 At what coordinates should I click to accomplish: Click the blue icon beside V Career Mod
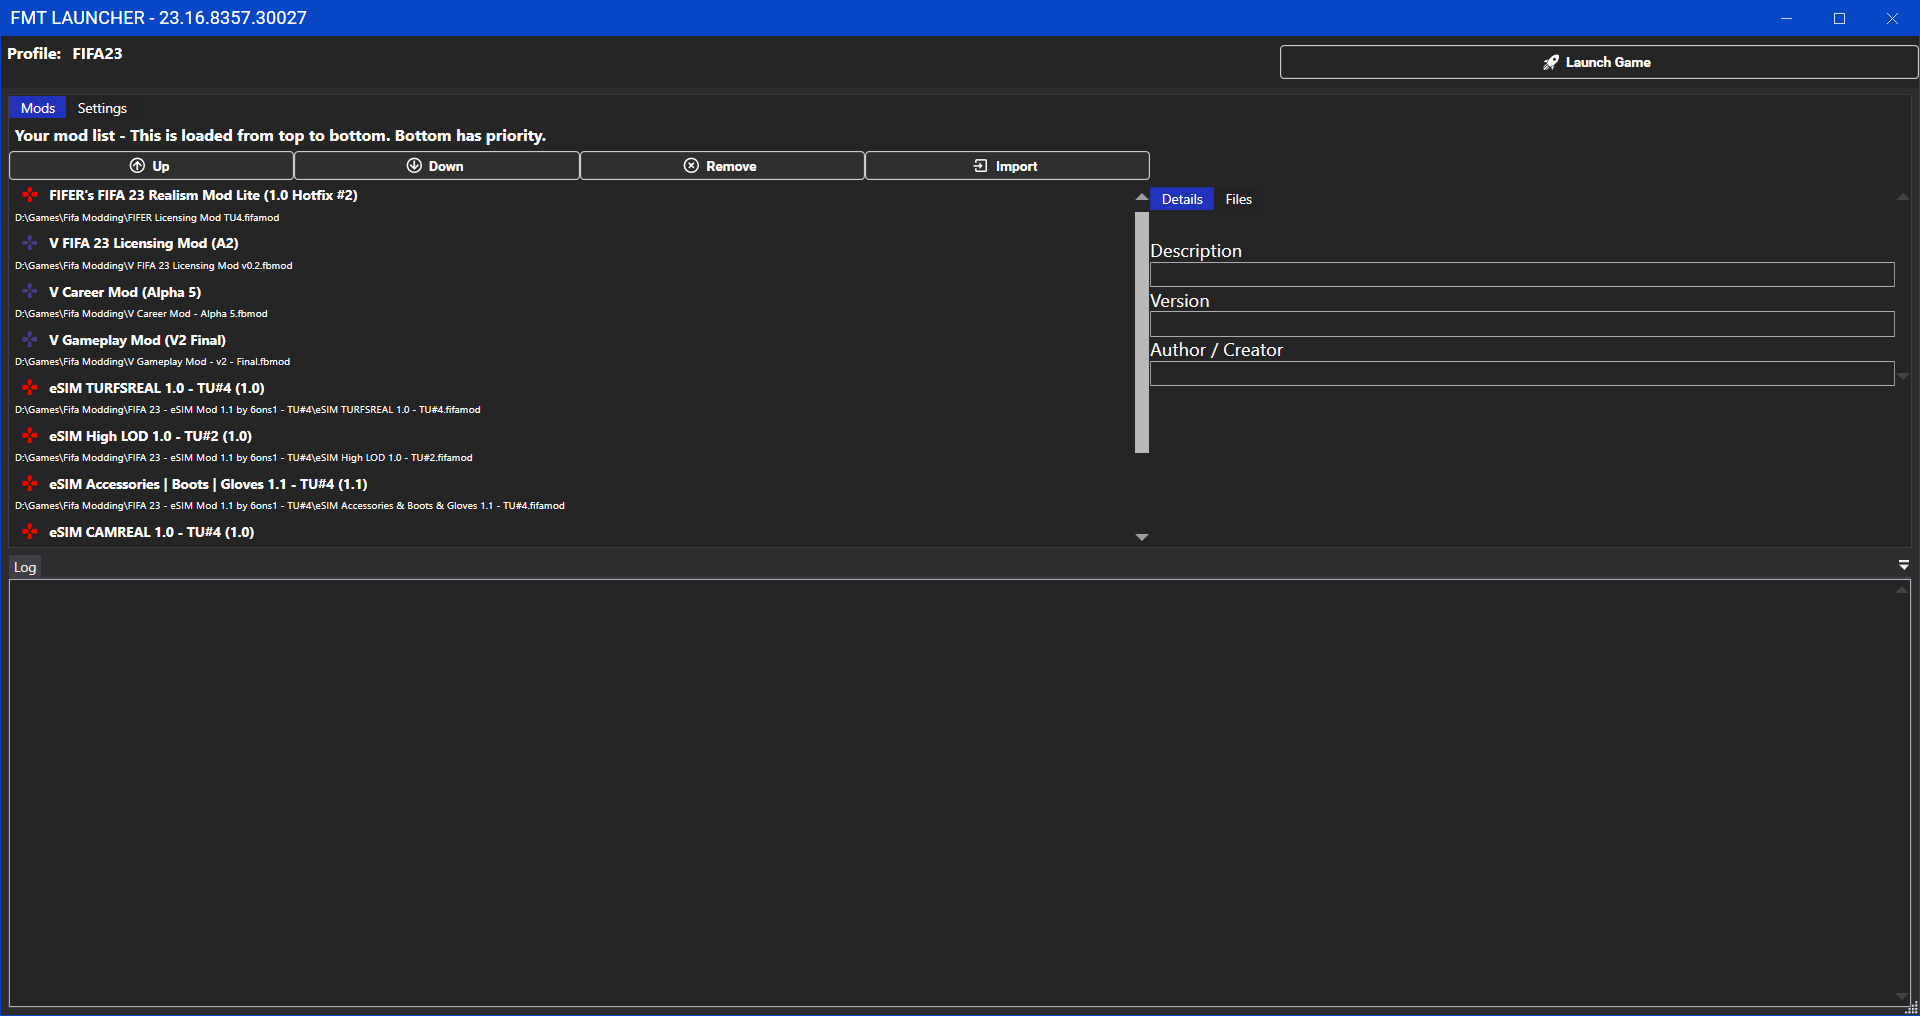30,291
